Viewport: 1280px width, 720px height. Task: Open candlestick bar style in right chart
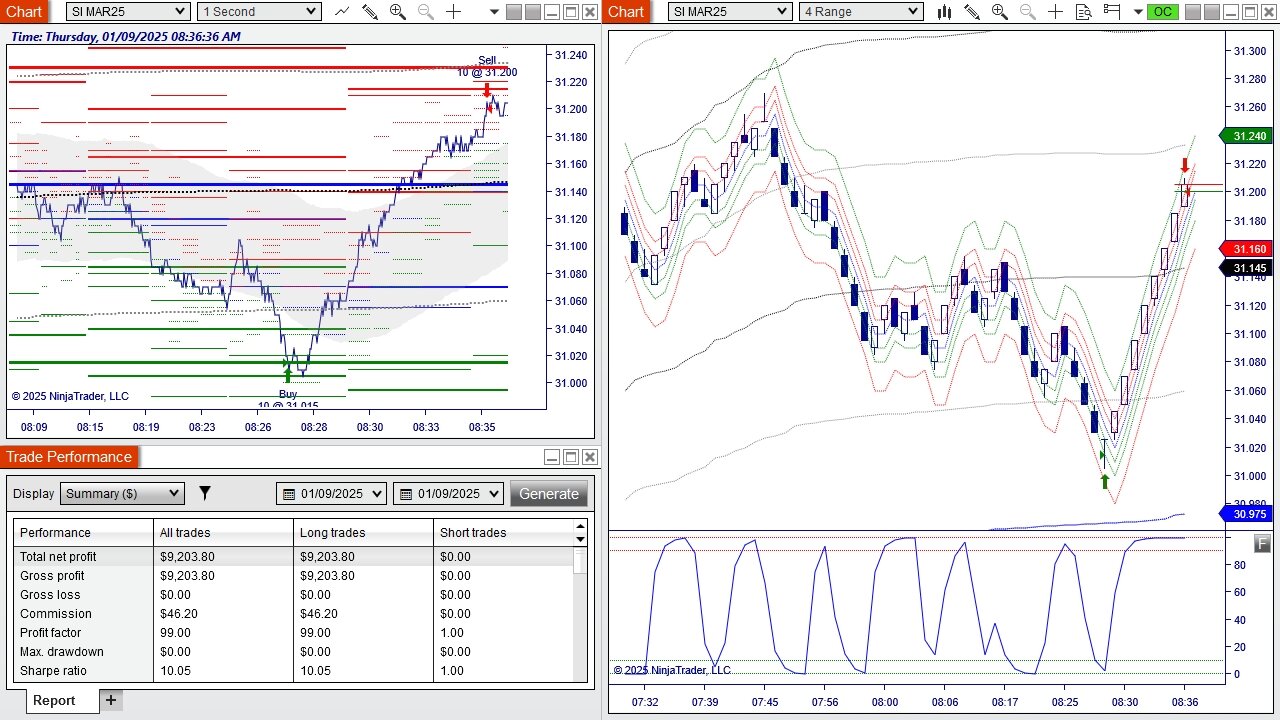pyautogui.click(x=944, y=12)
